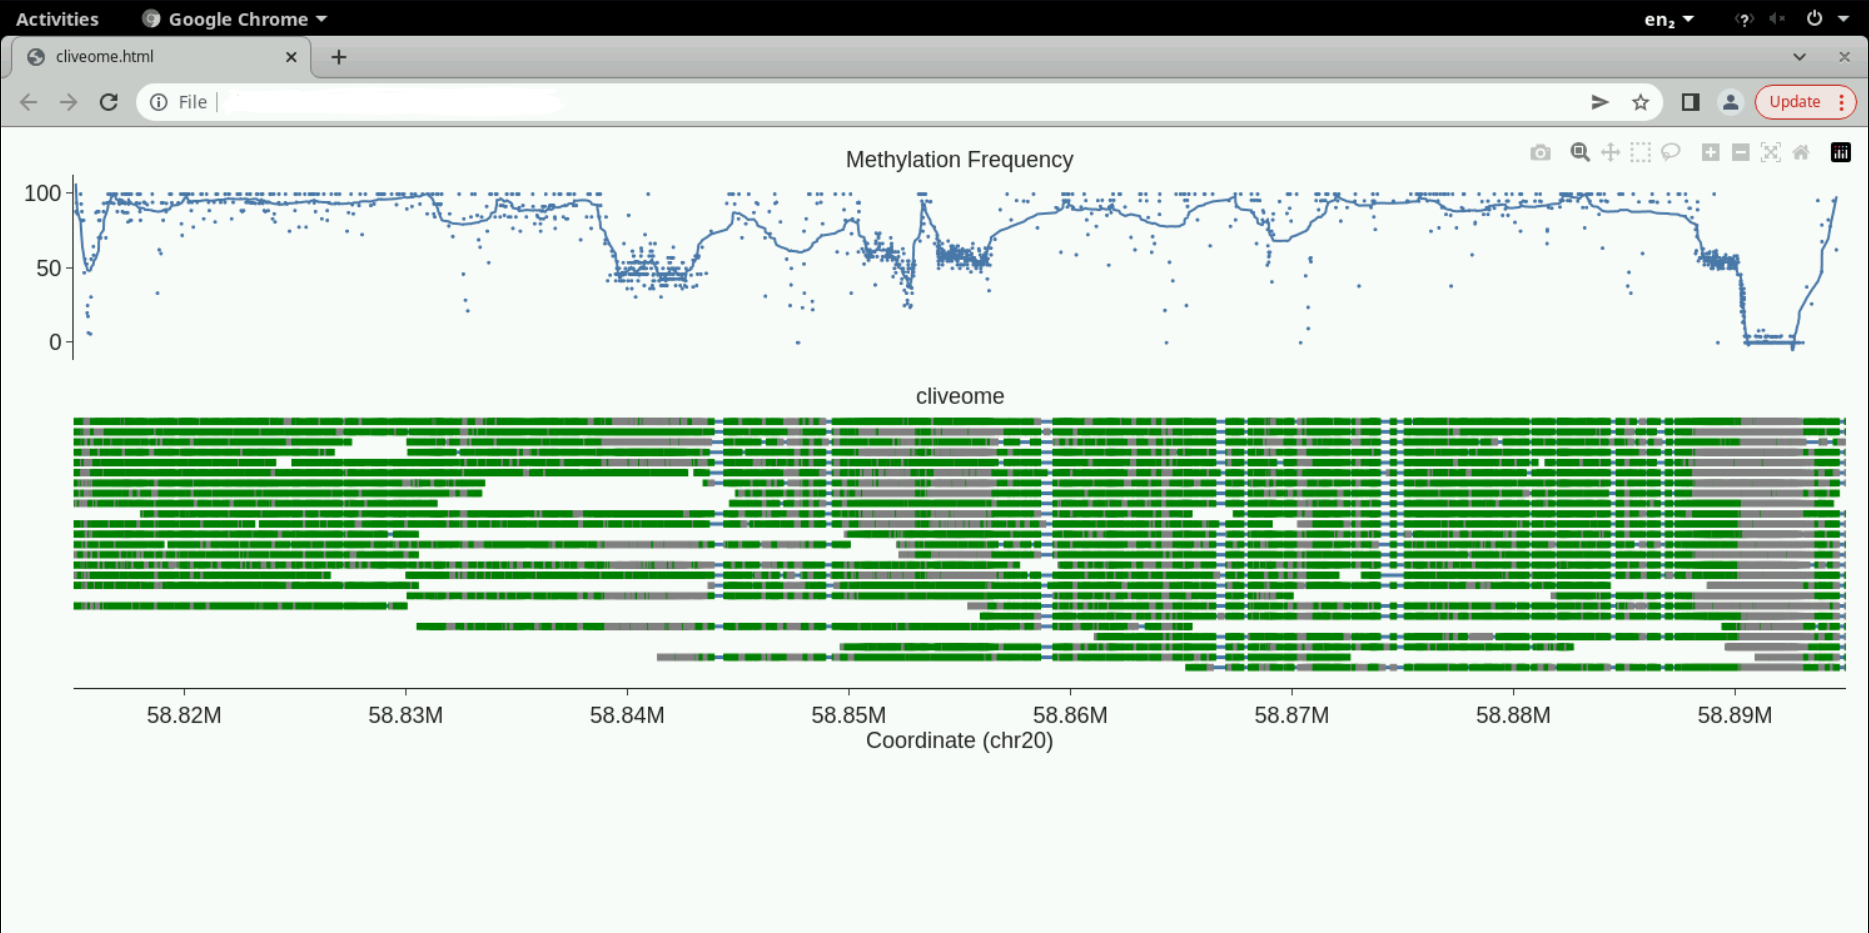Viewport: 1869px width, 933px height.
Task: Enable box select mode
Action: tap(1640, 152)
